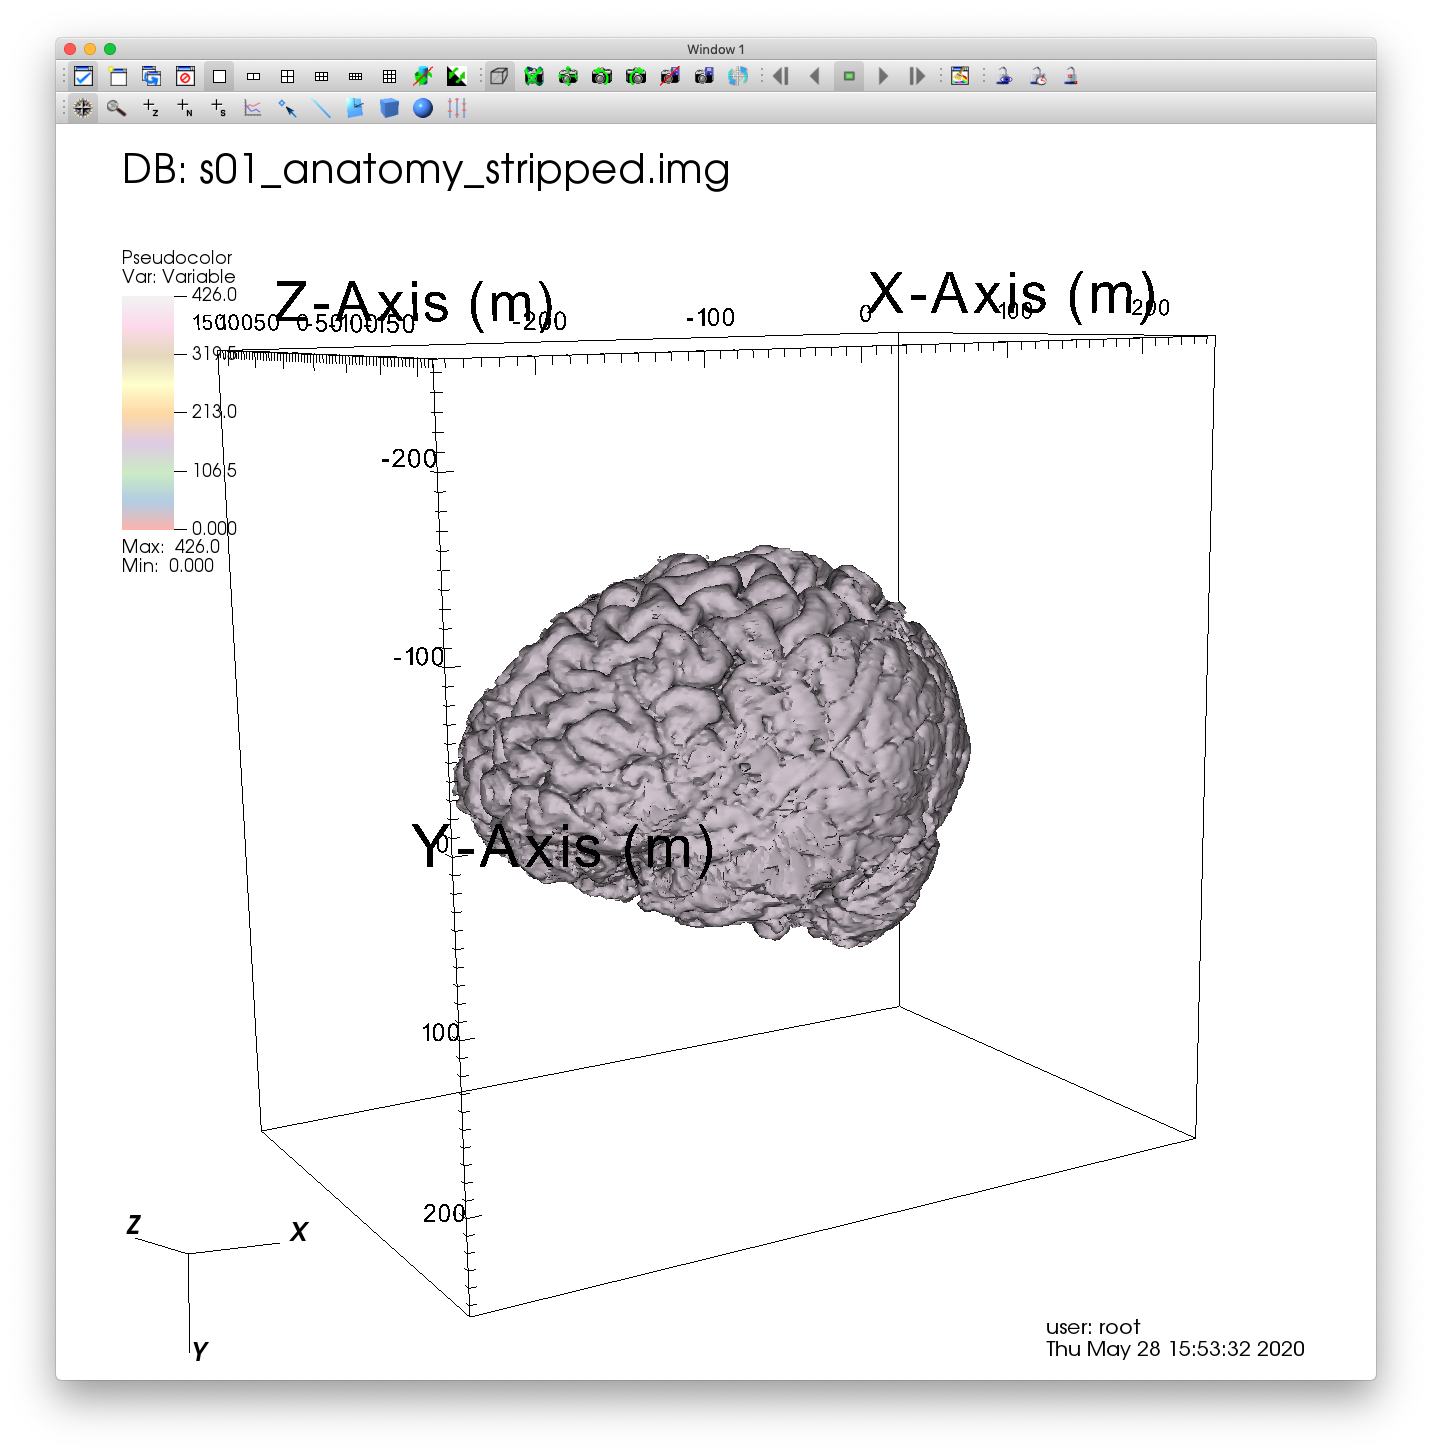This screenshot has height=1454, width=1432.
Task: Click the 'Y-Axis (m)' label
Action: pyautogui.click(x=563, y=848)
